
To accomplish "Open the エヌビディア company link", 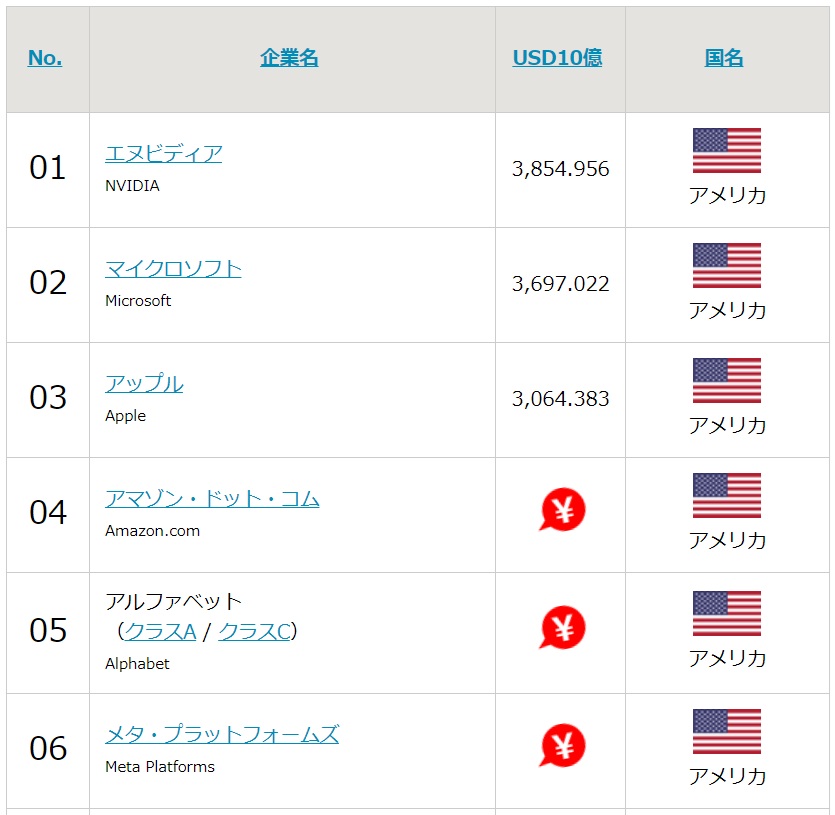I will [163, 153].
